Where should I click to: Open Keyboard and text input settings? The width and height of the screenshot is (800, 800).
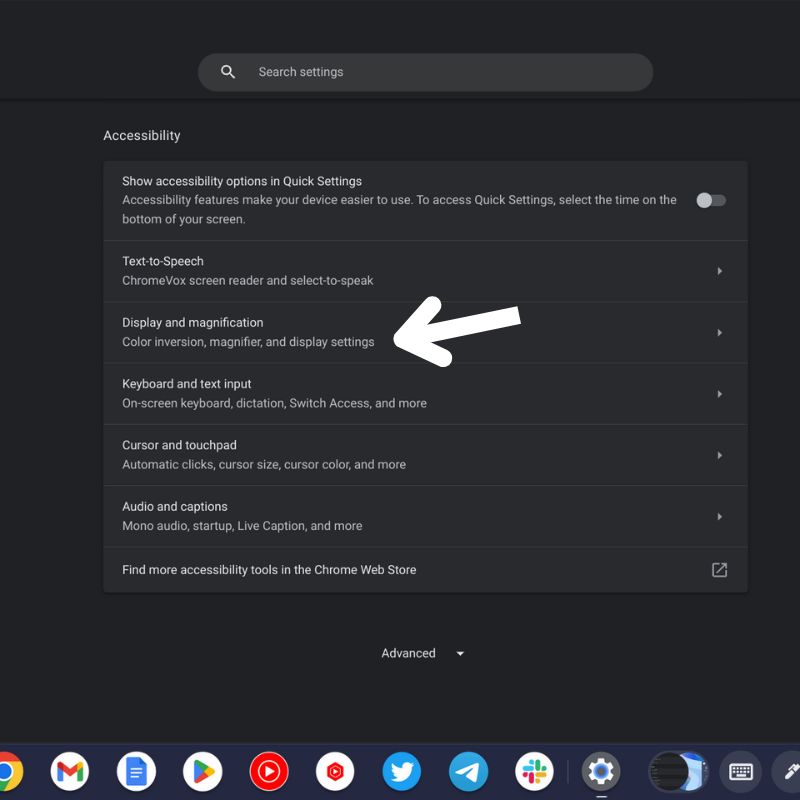tap(425, 393)
